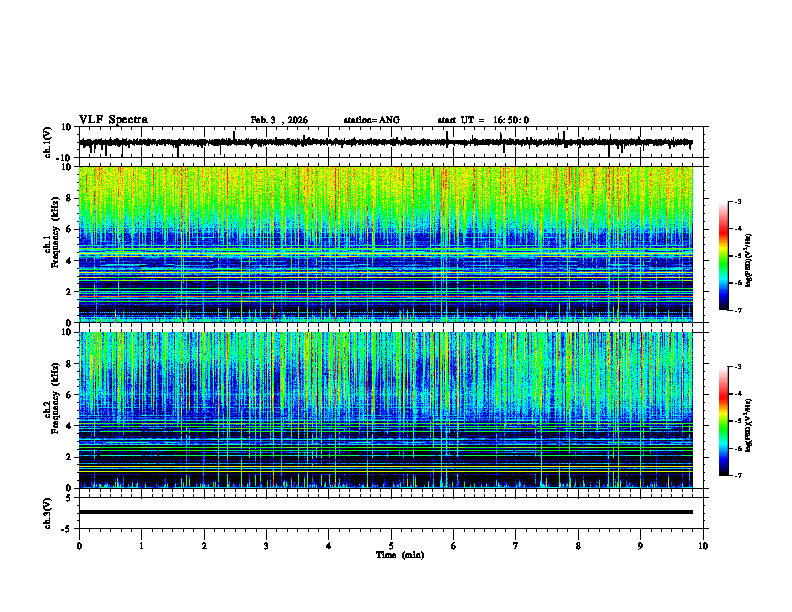Click the ch.1 voltage waveform trace
The width and height of the screenshot is (792, 612).
pos(385,143)
